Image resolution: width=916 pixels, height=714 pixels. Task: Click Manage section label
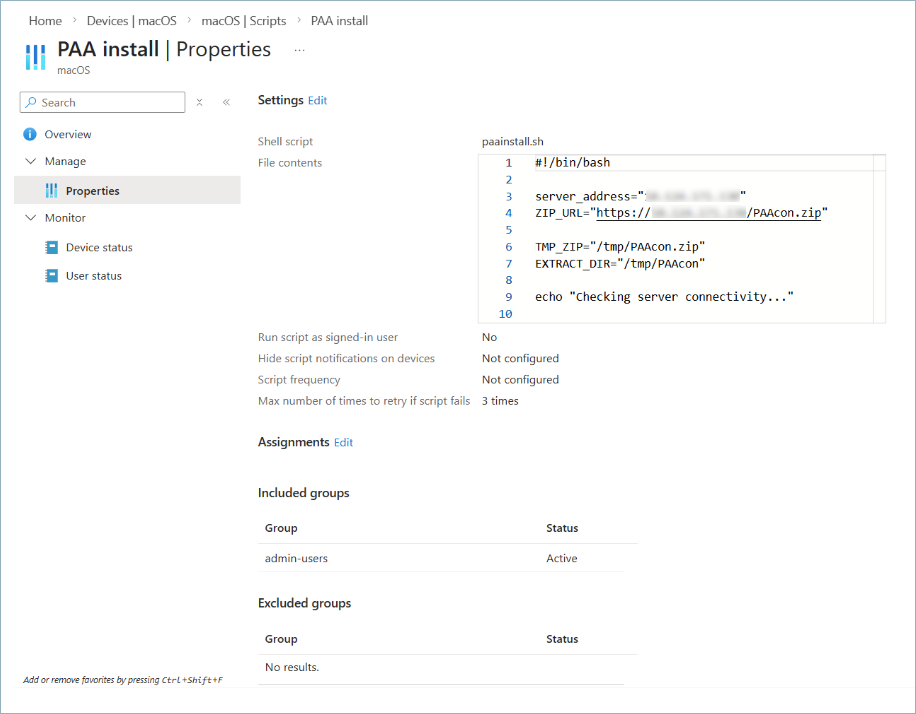65,161
